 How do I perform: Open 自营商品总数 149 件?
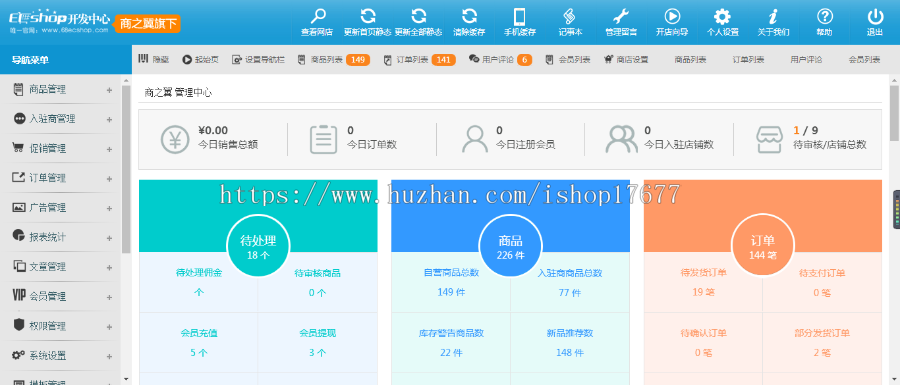tap(451, 282)
